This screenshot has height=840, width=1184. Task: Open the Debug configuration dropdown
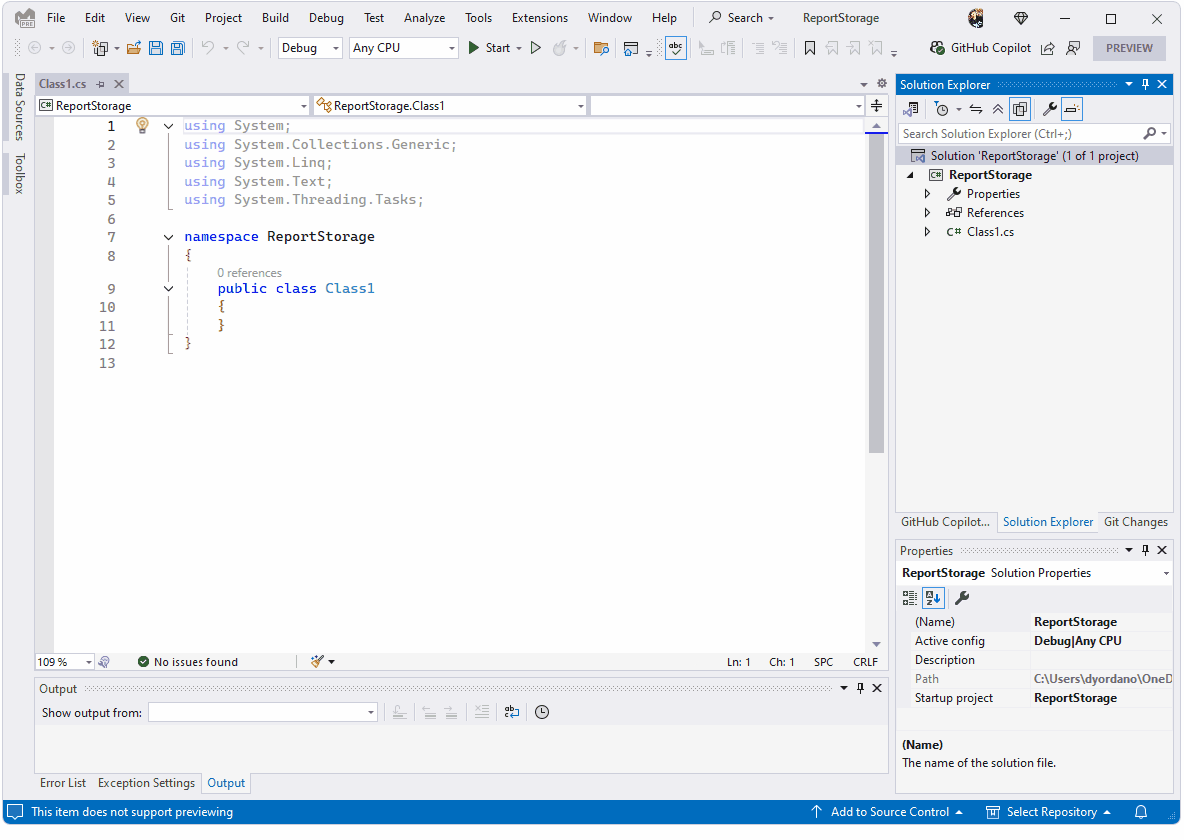[310, 48]
